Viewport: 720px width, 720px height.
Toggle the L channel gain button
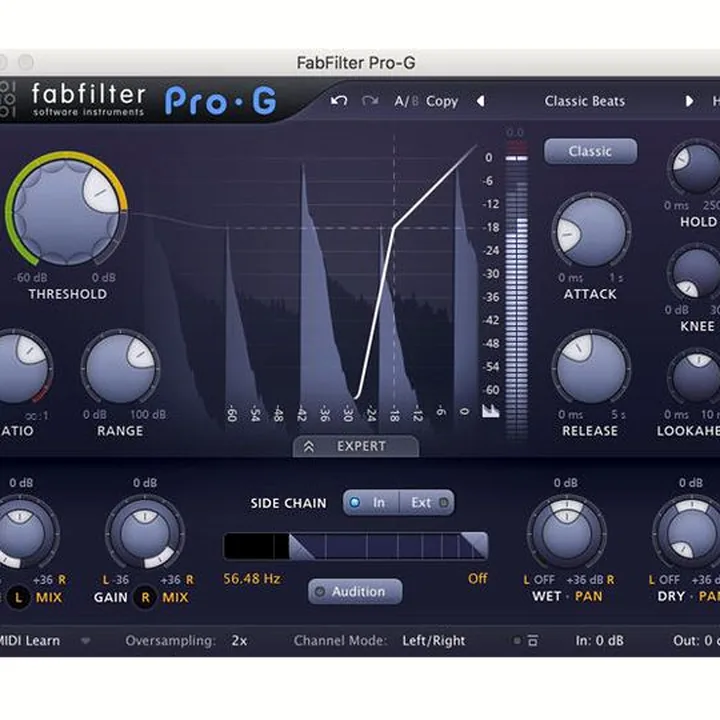(18, 597)
